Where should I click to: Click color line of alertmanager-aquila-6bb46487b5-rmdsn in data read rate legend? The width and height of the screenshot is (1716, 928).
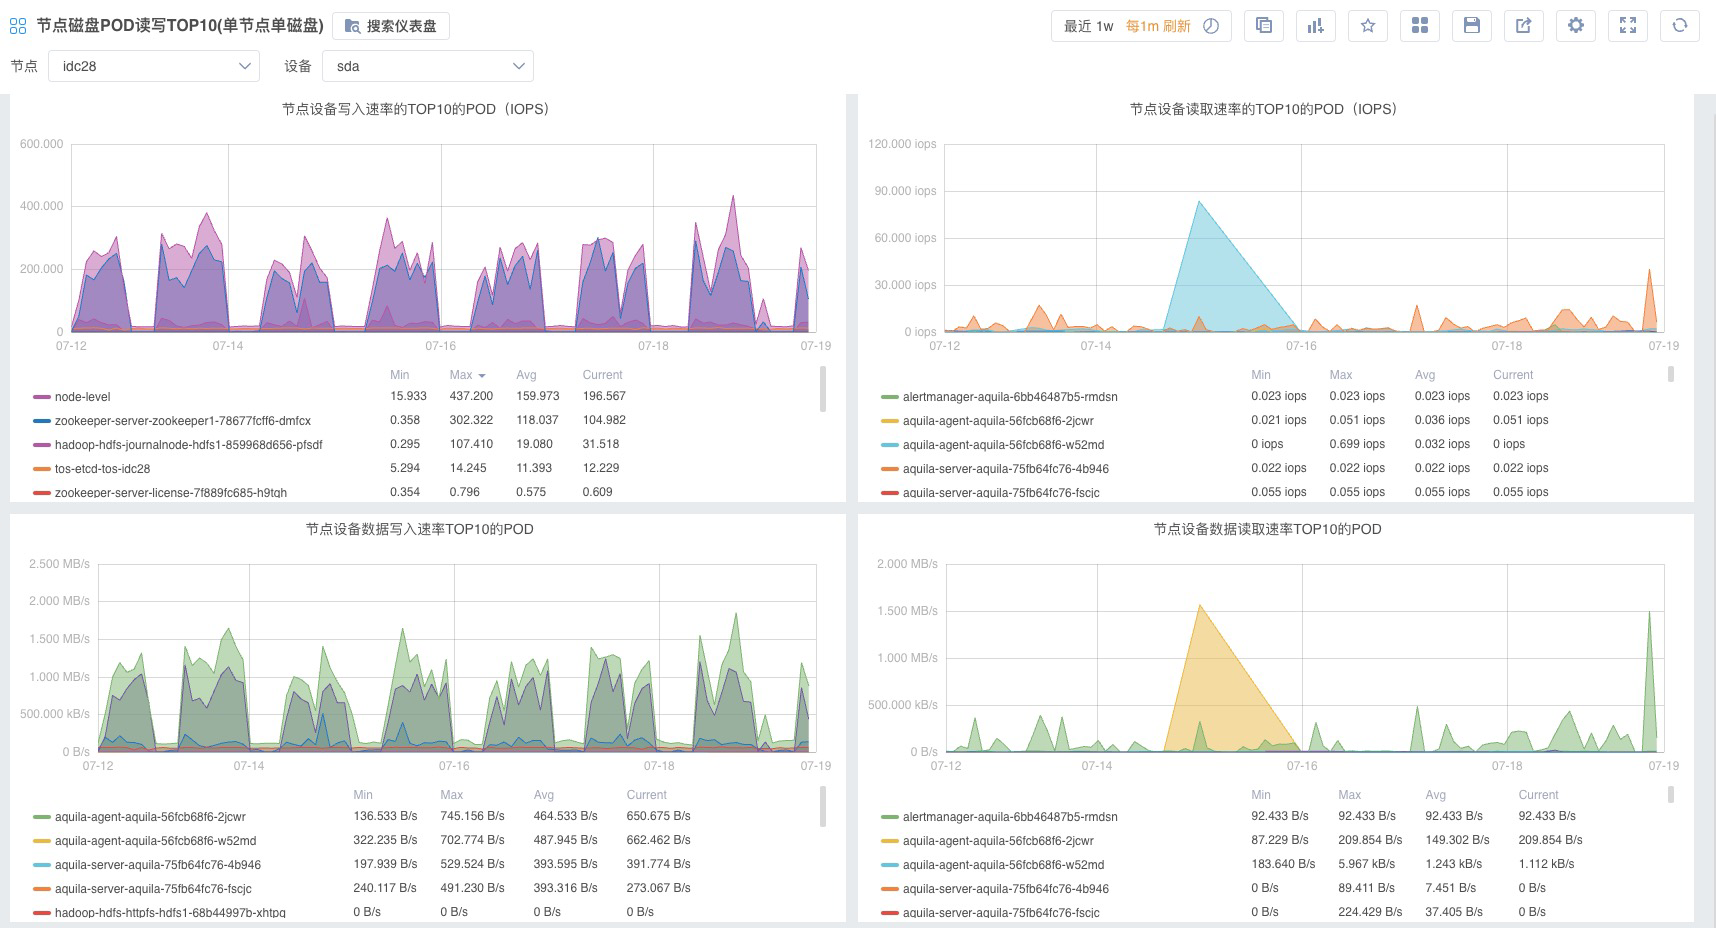(889, 817)
